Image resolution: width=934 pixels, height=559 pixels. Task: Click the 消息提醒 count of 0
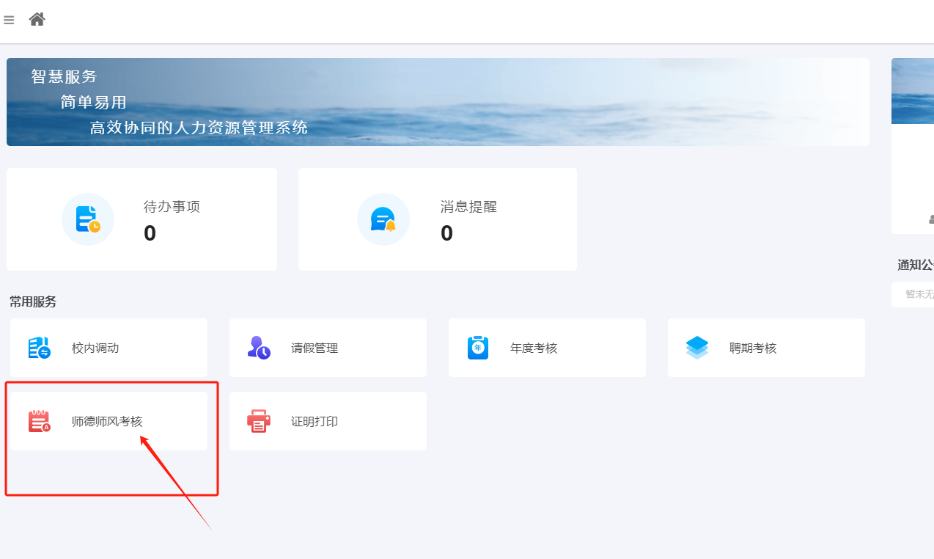[x=446, y=233]
